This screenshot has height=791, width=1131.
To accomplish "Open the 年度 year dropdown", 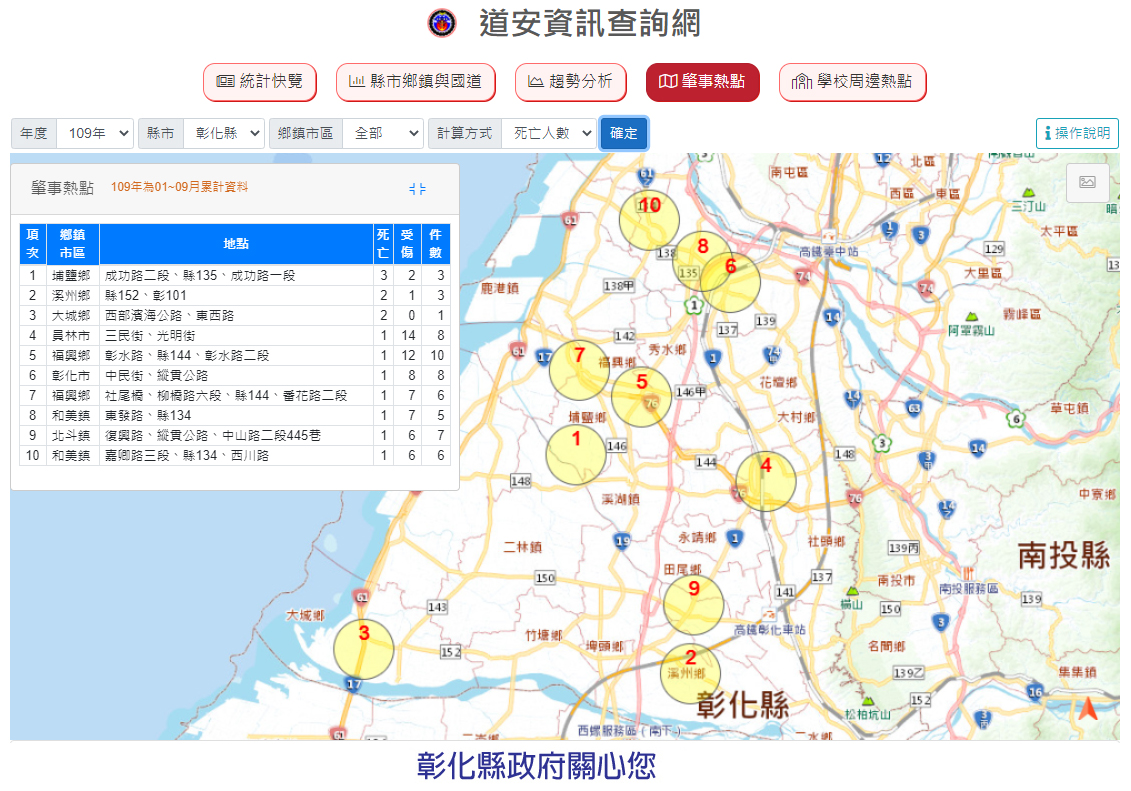I will (95, 133).
